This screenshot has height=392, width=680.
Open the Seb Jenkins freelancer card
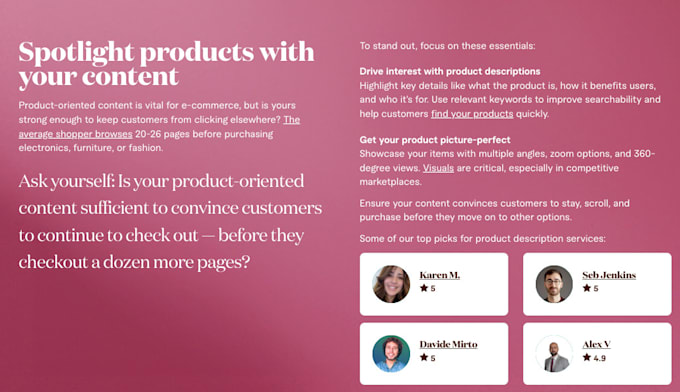coord(597,284)
